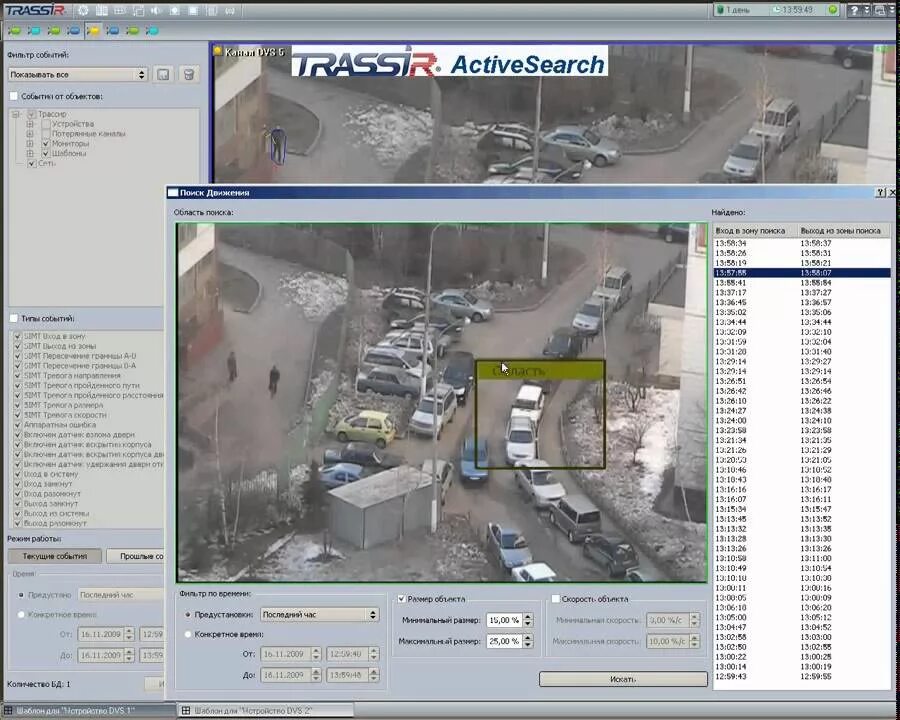This screenshot has height=720, width=900.
Task: Toggle 'SIMT Тревога скорости' event type checkbox
Action: (x=17, y=415)
